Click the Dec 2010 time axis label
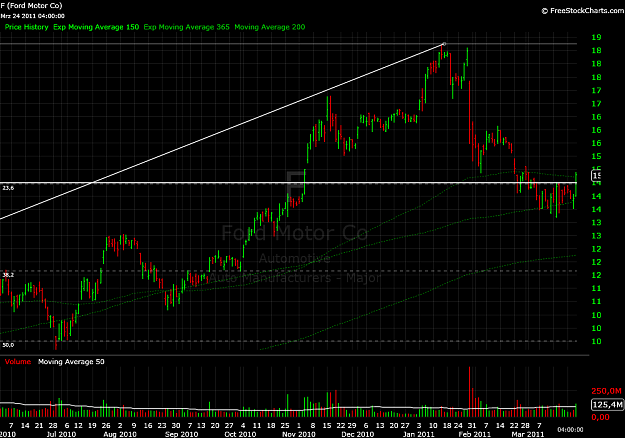This screenshot has width=625, height=438. pos(358,434)
